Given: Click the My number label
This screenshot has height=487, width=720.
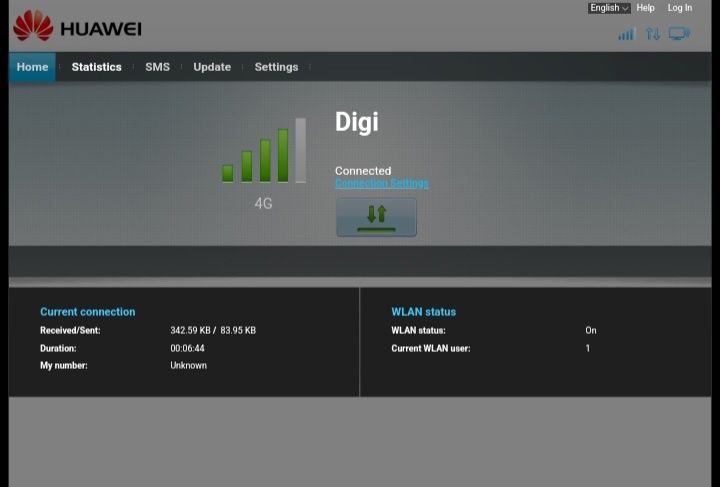Looking at the screenshot, I should (x=64, y=365).
